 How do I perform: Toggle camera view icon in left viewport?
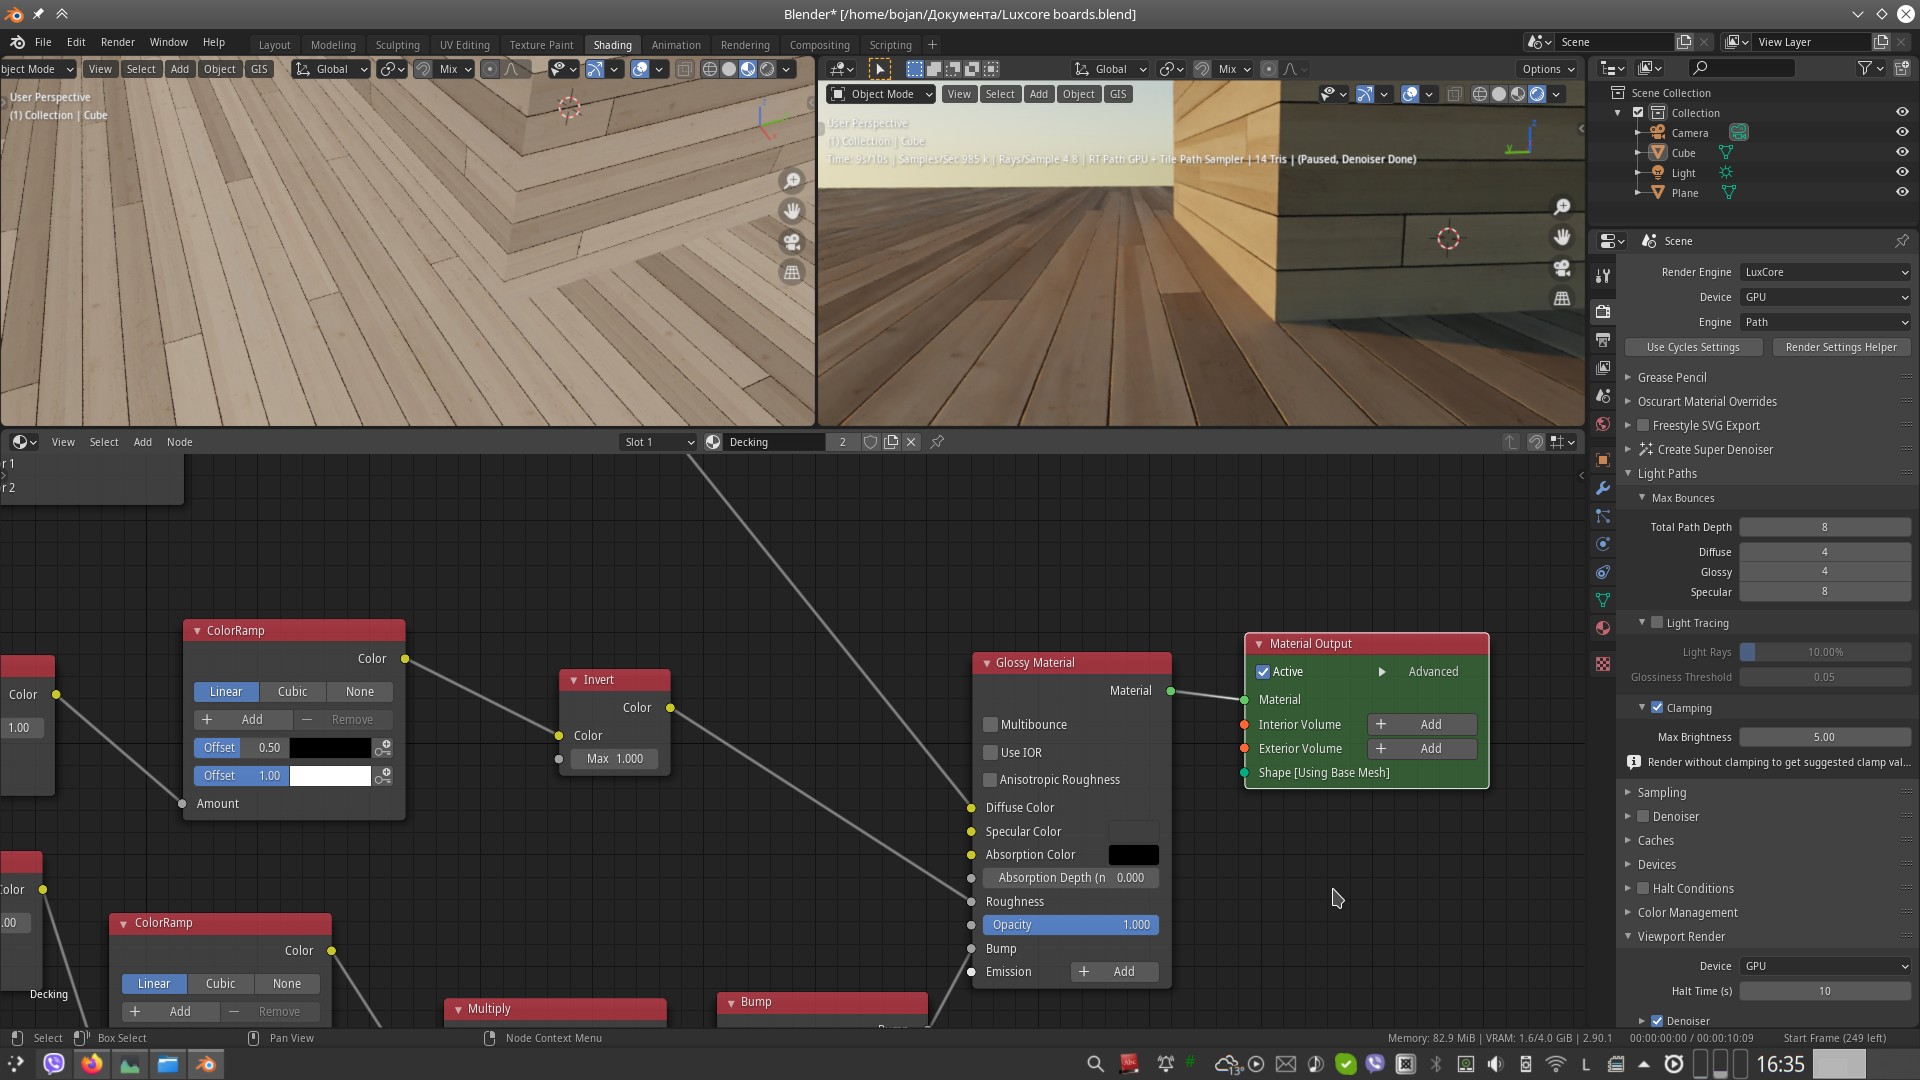click(x=791, y=242)
